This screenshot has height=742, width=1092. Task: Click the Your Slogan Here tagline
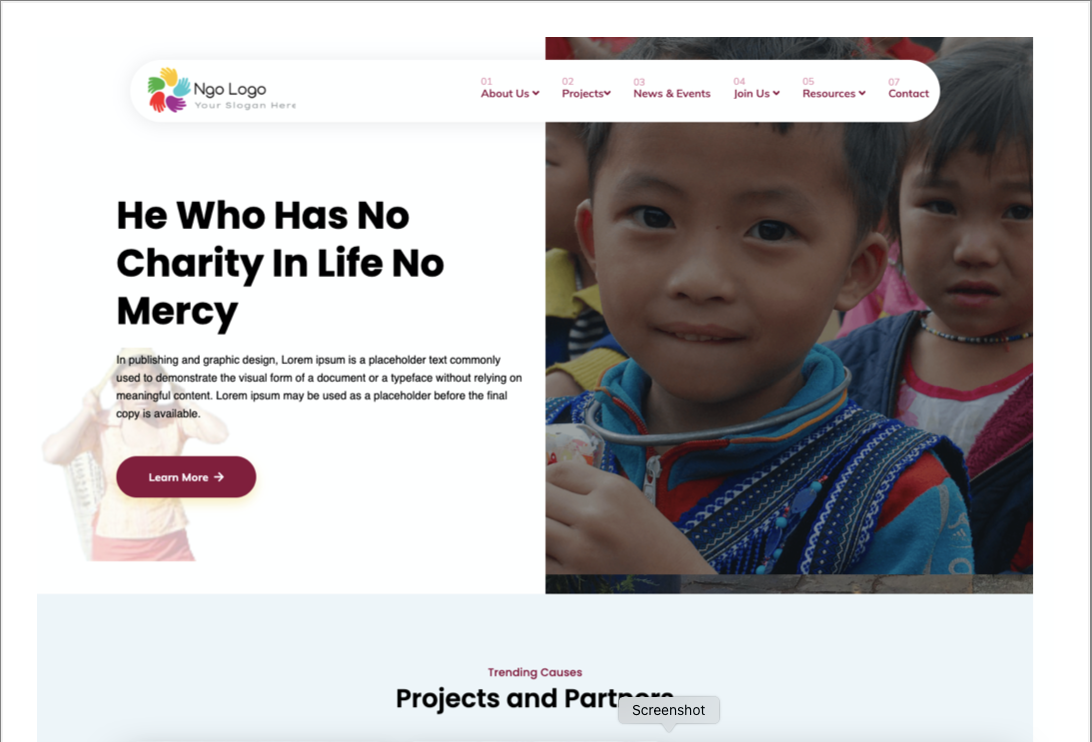245,105
